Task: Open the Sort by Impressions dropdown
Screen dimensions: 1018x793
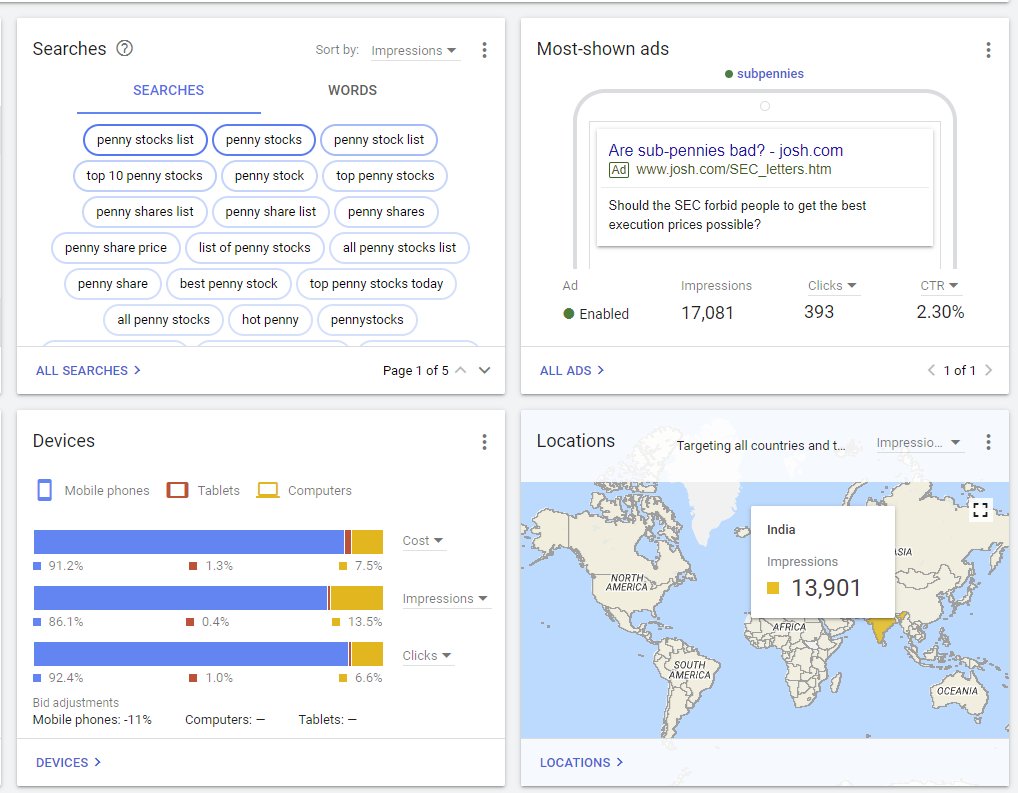Action: point(414,51)
